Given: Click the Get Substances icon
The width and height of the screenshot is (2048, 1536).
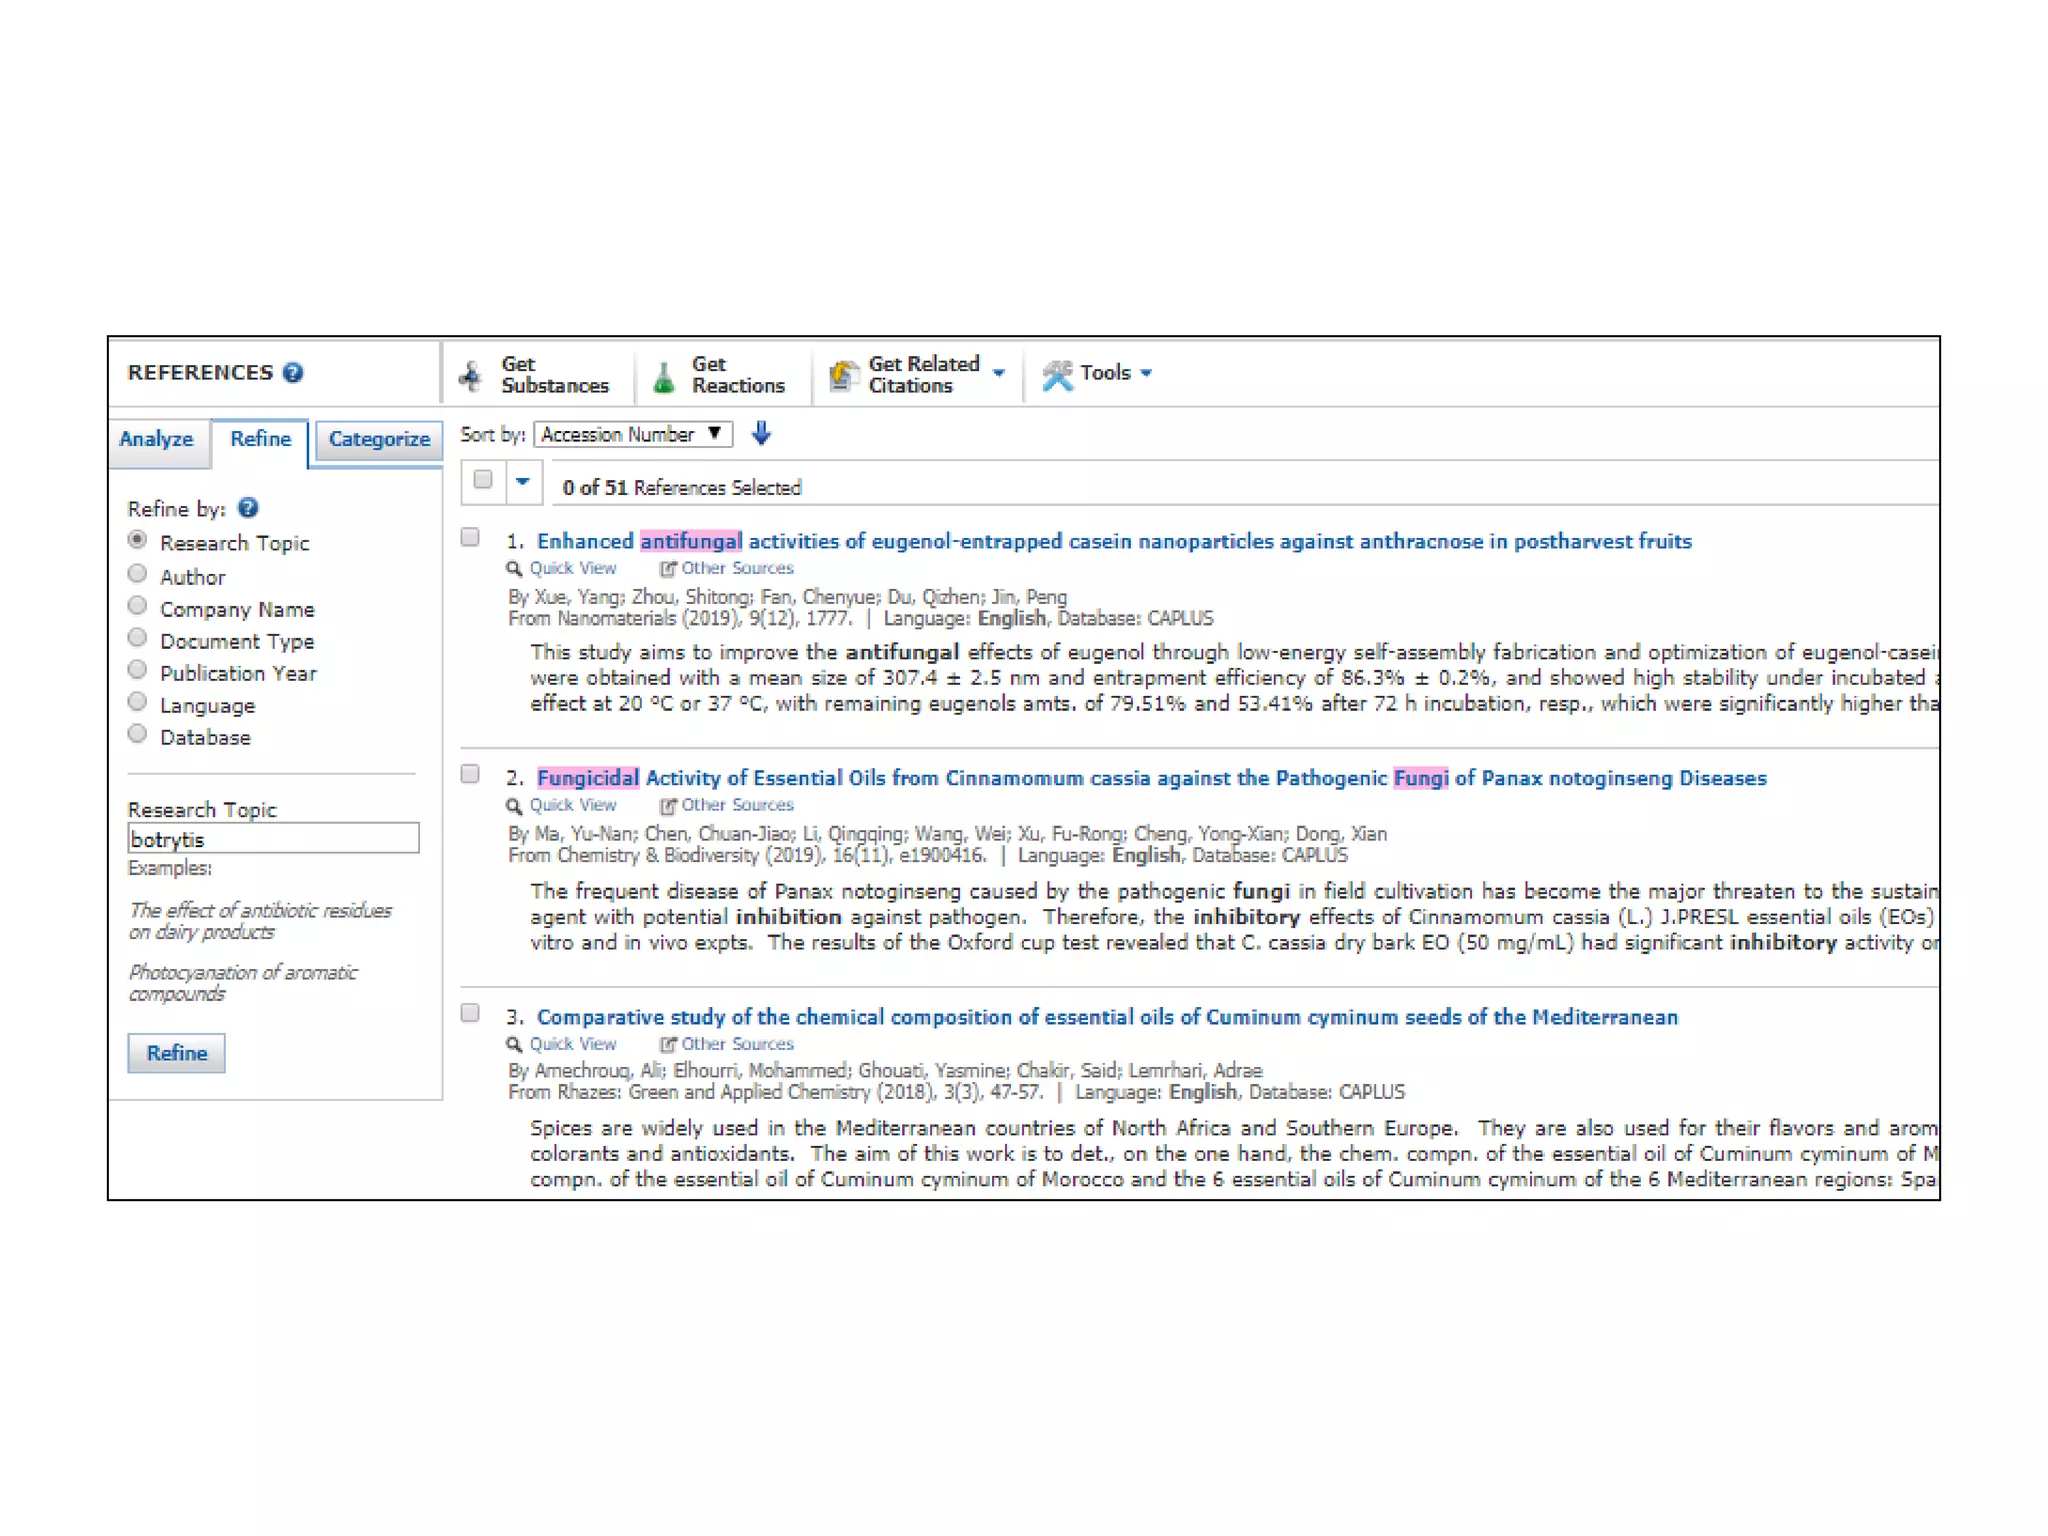Looking at the screenshot, I should 471,376.
